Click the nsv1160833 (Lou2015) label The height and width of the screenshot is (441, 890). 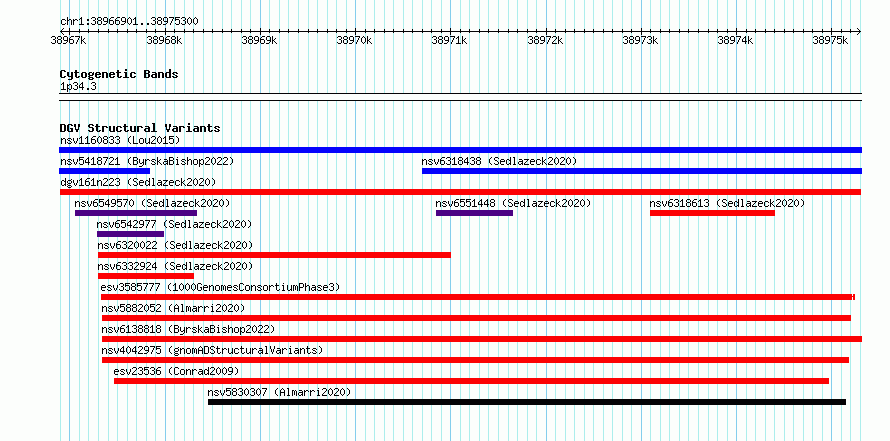(x=120, y=140)
